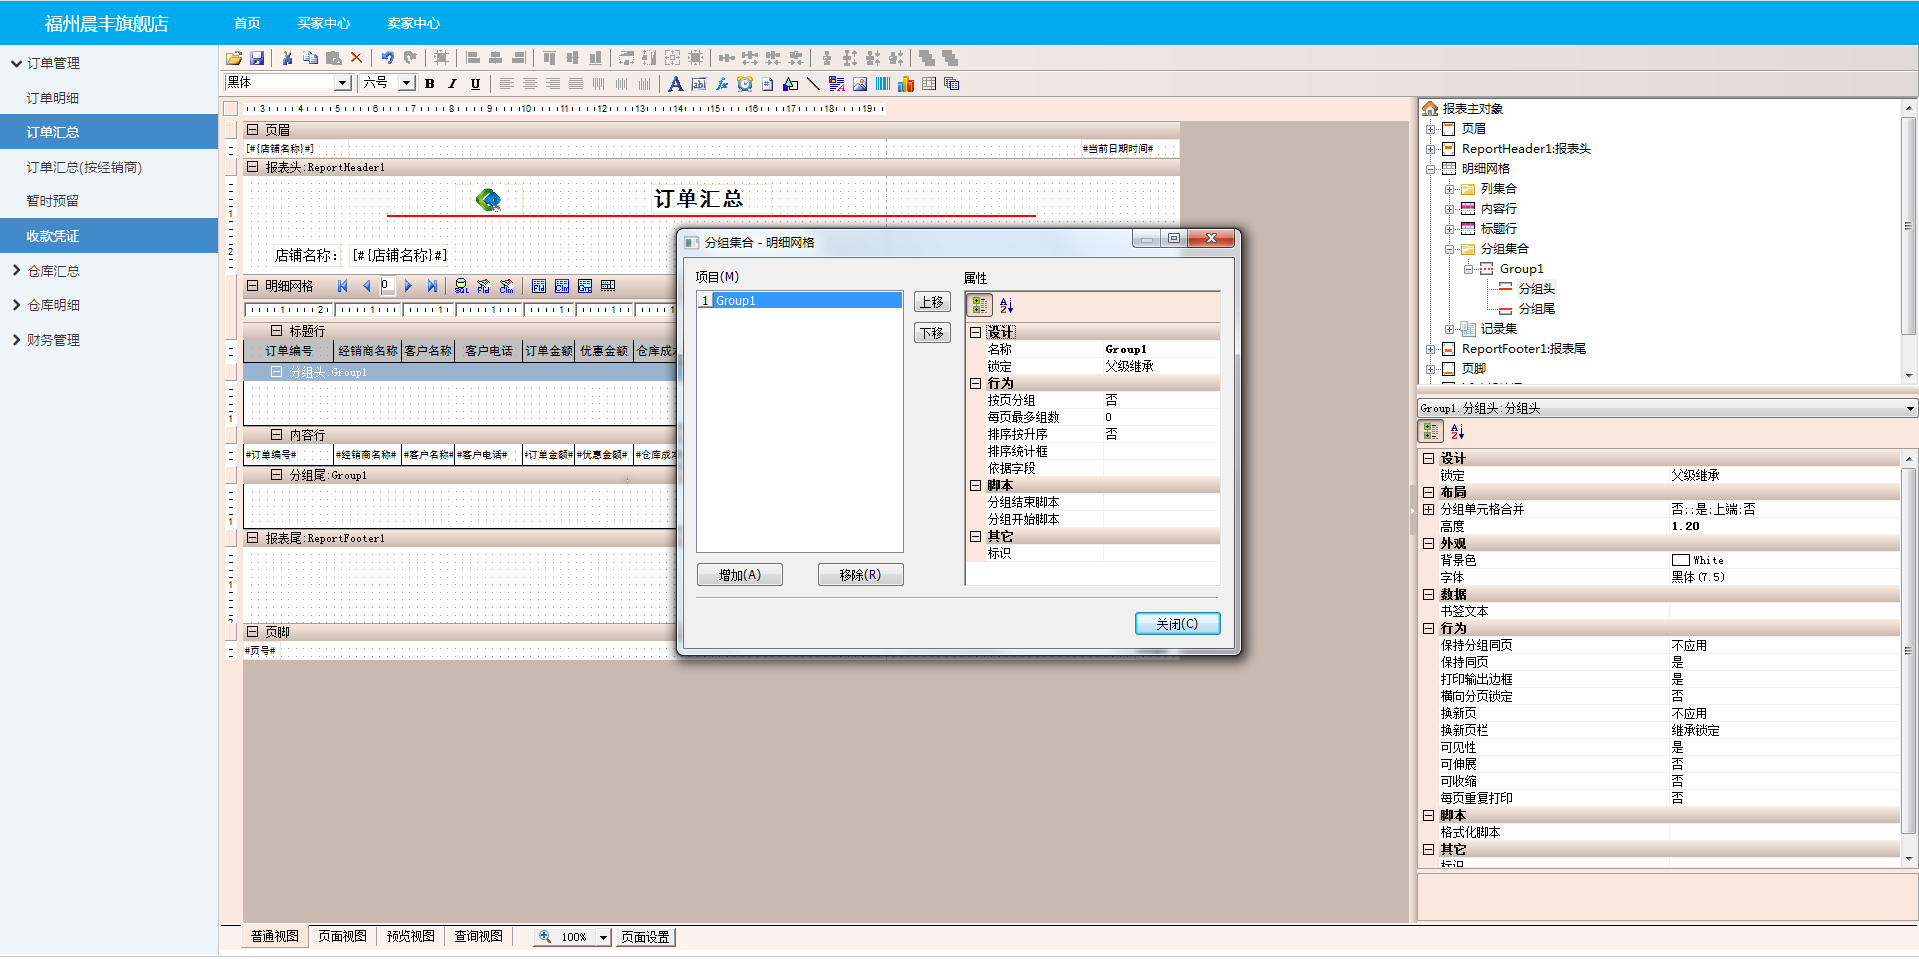
Task: Insert a field box (abl icon)
Action: pos(698,84)
